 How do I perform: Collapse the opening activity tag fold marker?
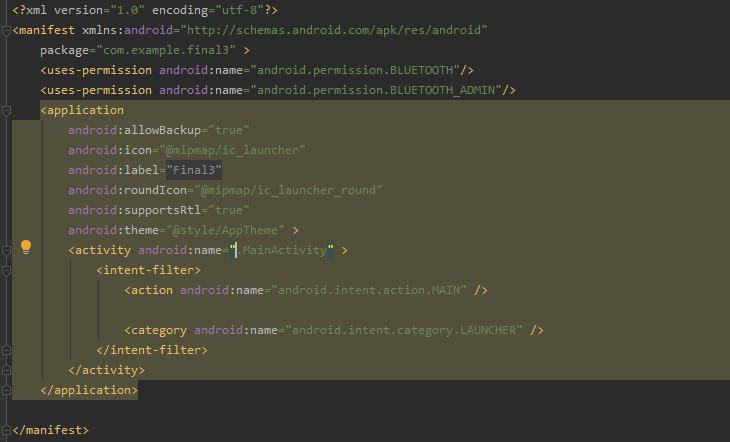[6, 251]
